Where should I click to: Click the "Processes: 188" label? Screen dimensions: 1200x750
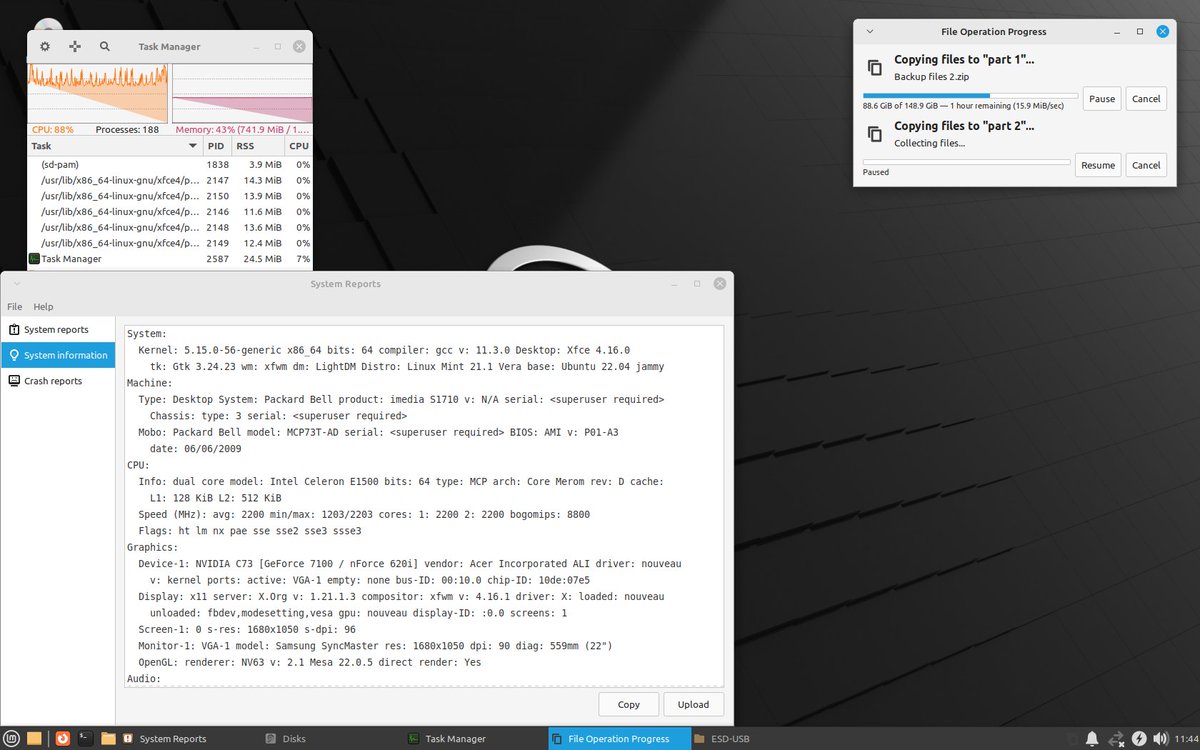click(127, 130)
